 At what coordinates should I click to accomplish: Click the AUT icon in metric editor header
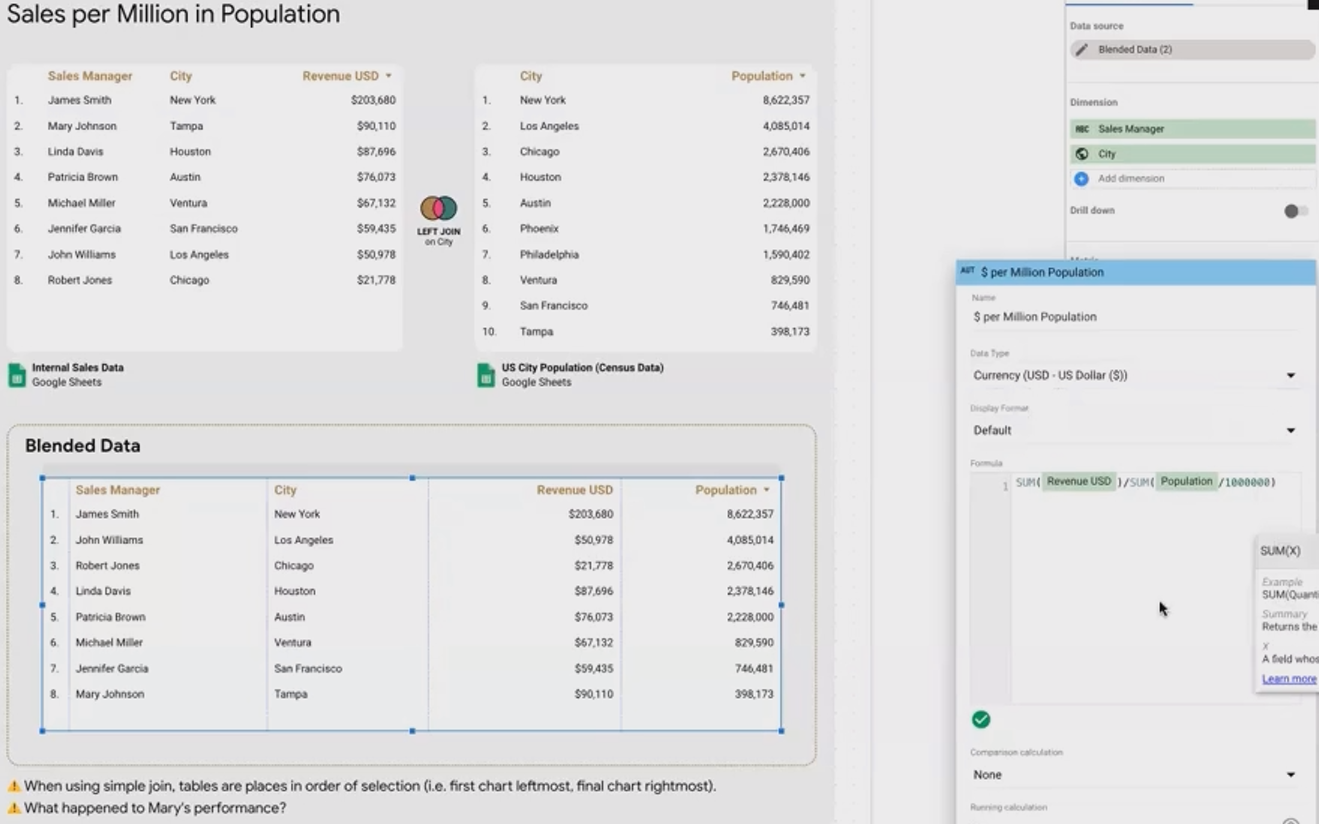point(967,271)
